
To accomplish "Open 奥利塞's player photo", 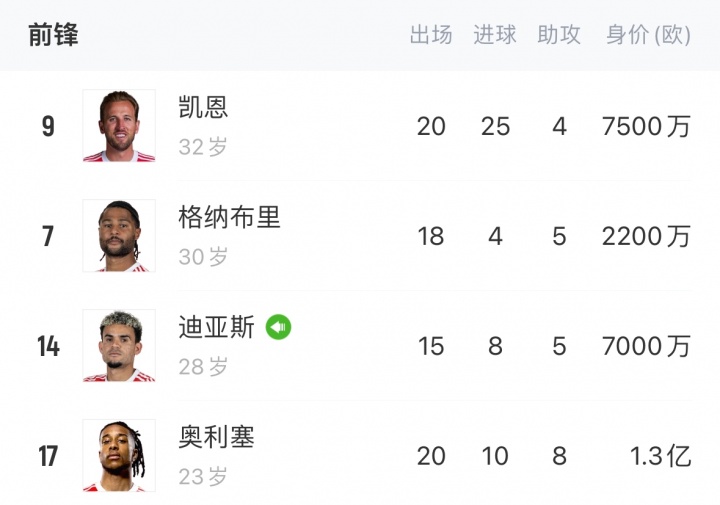I will (119, 456).
